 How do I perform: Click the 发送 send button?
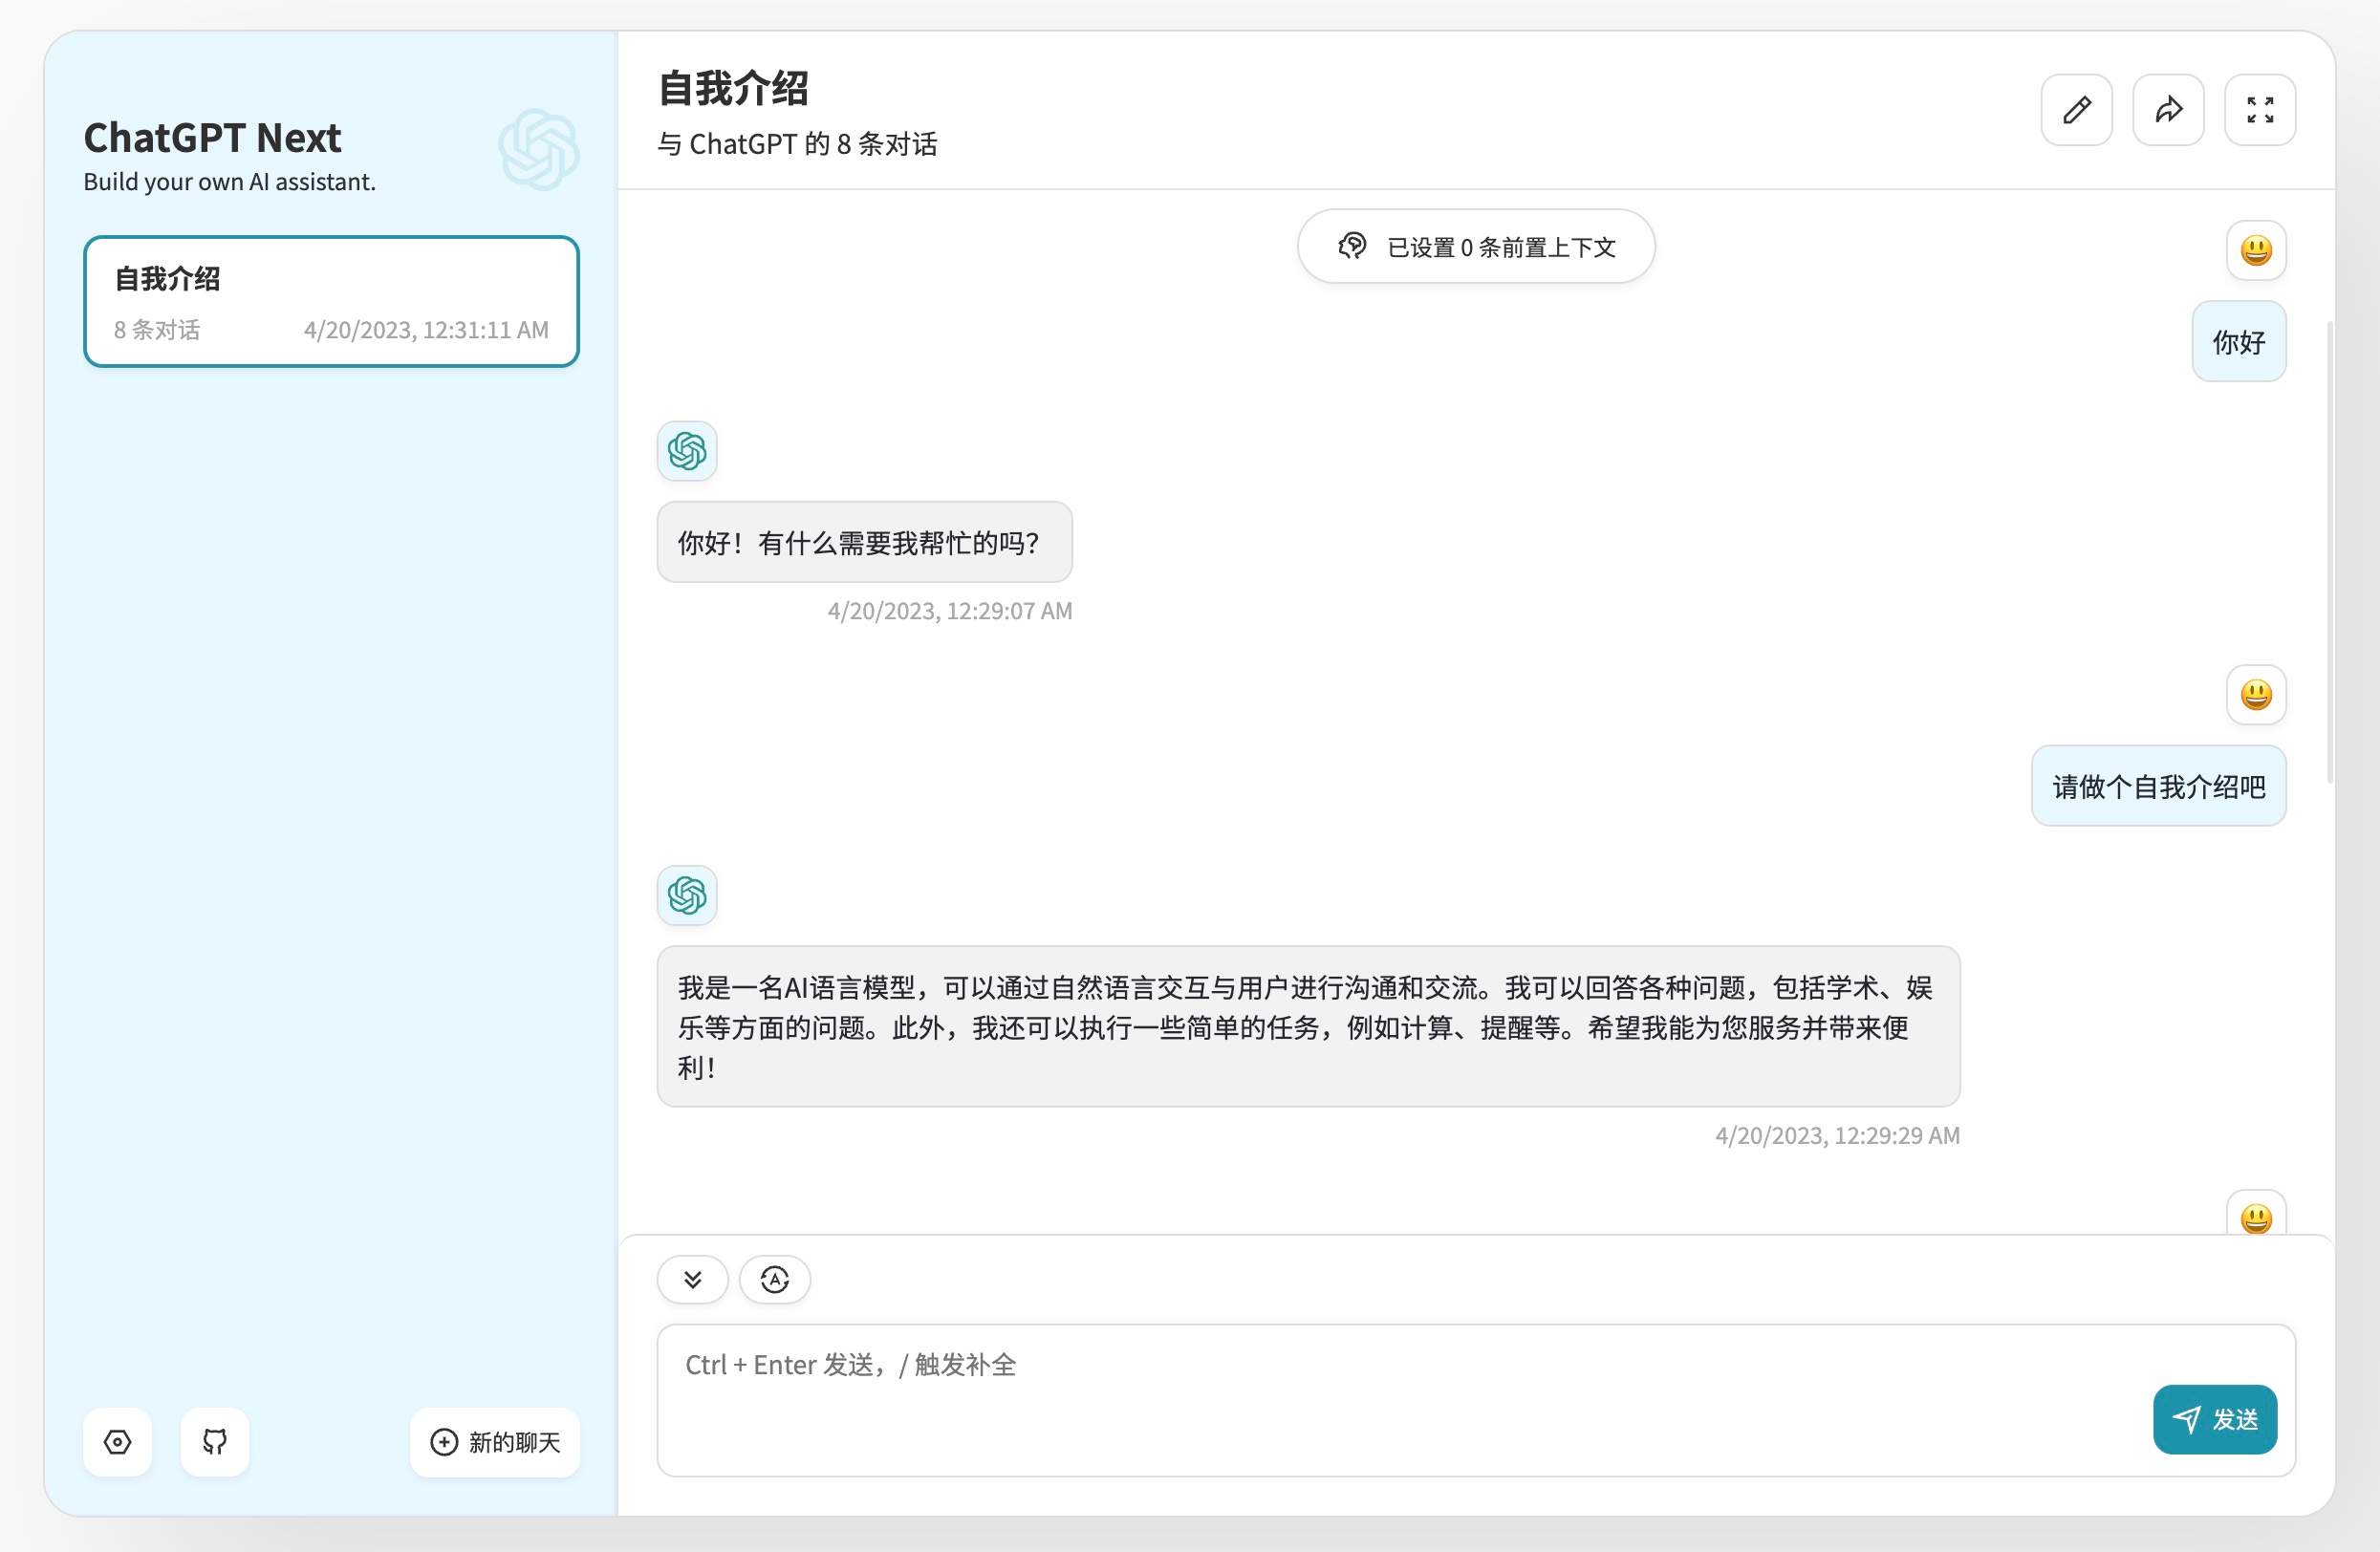click(2215, 1419)
